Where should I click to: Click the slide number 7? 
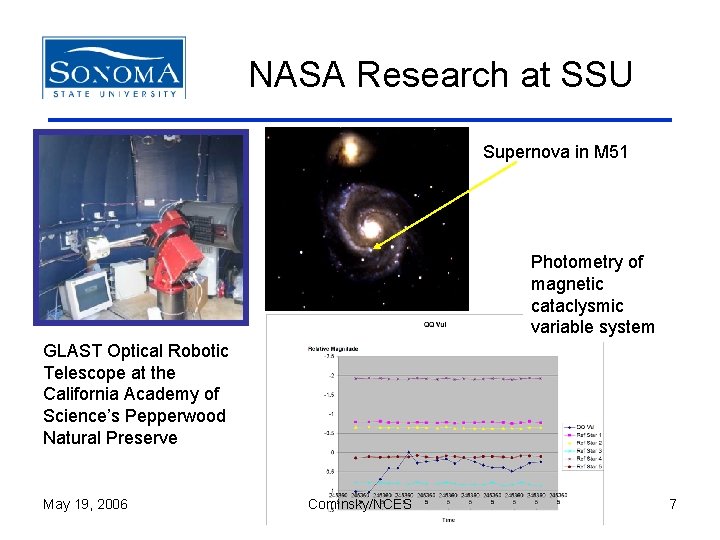[x=673, y=504]
